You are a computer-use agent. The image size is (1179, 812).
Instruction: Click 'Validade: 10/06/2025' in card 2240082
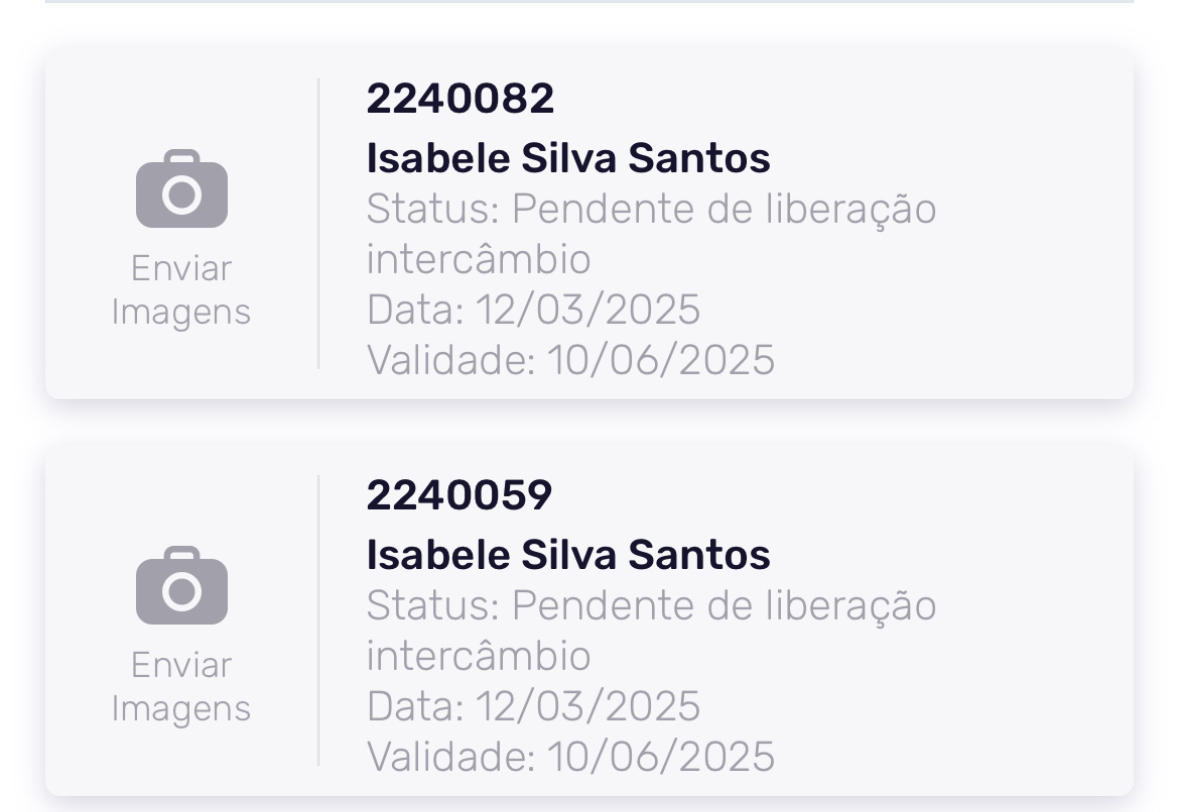point(570,360)
